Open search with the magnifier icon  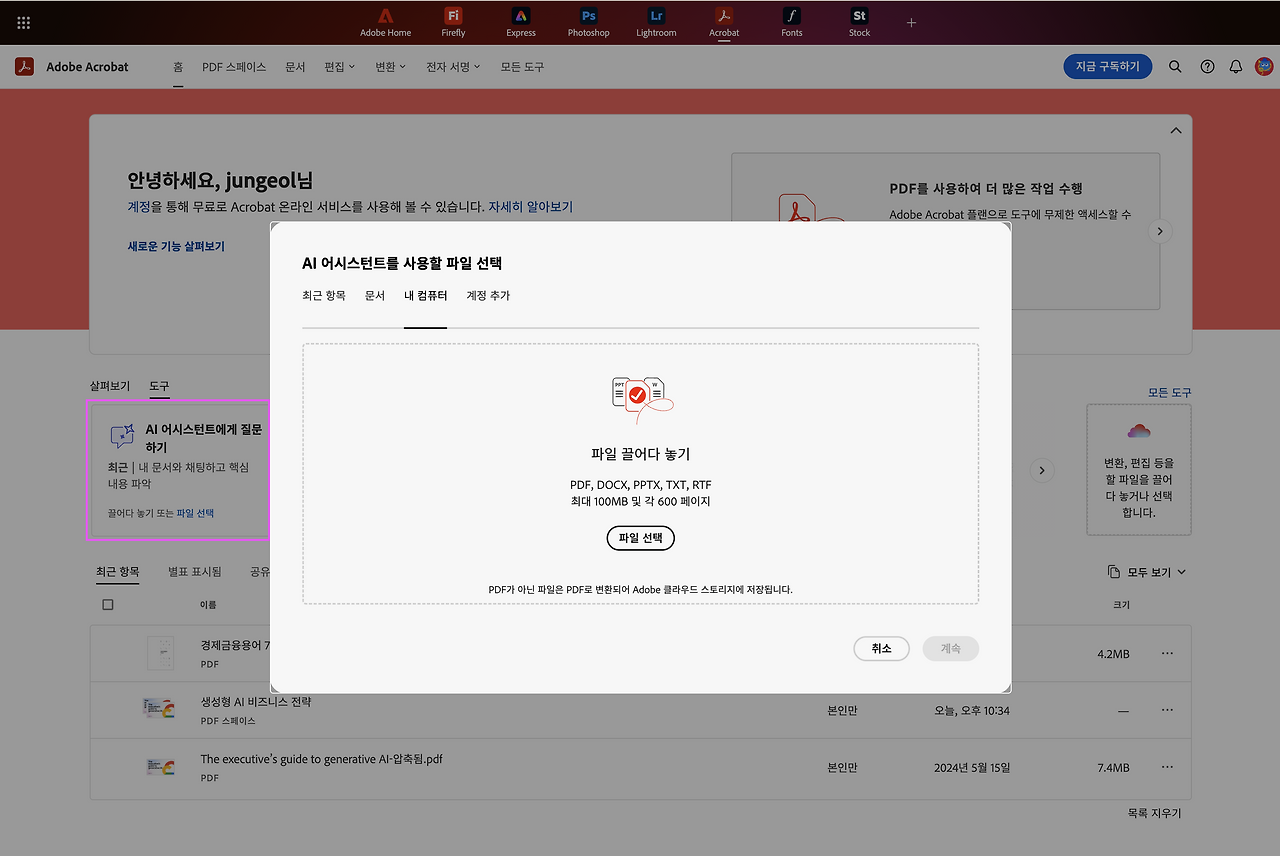(1175, 67)
